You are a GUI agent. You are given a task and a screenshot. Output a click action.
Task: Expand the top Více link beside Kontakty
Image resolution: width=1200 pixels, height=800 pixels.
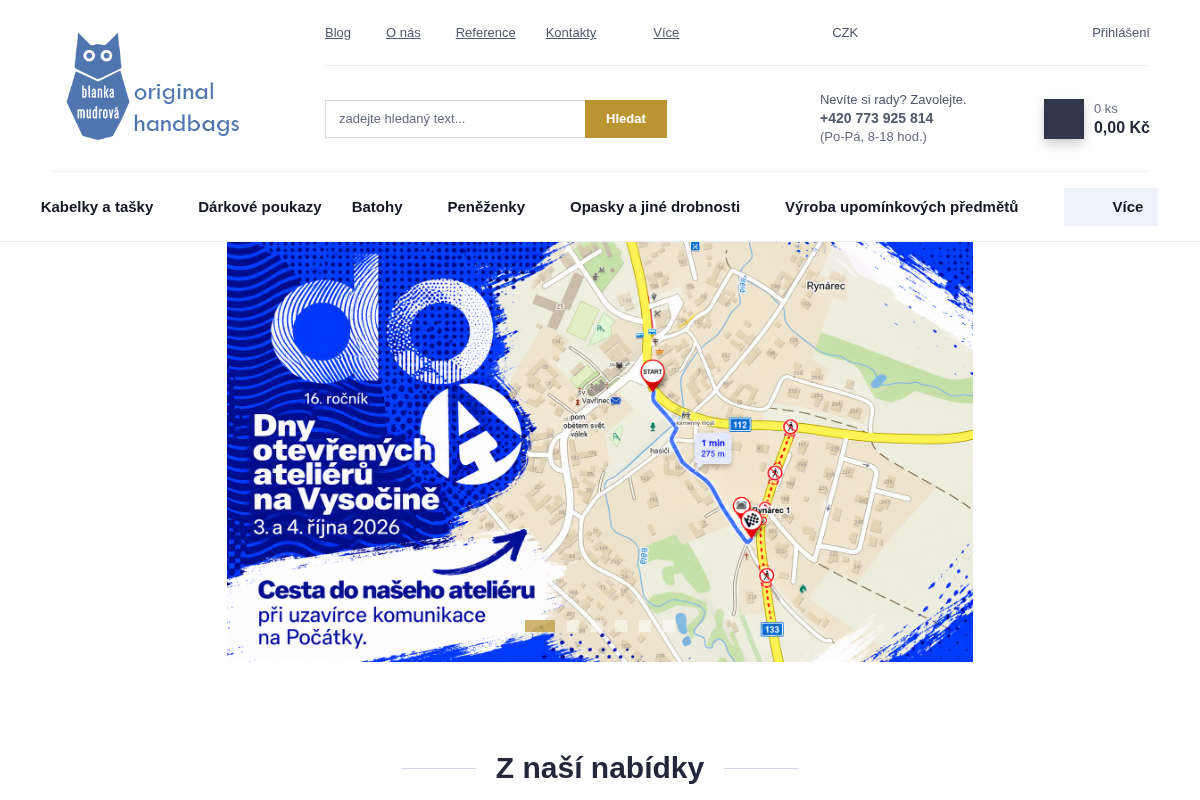click(666, 33)
